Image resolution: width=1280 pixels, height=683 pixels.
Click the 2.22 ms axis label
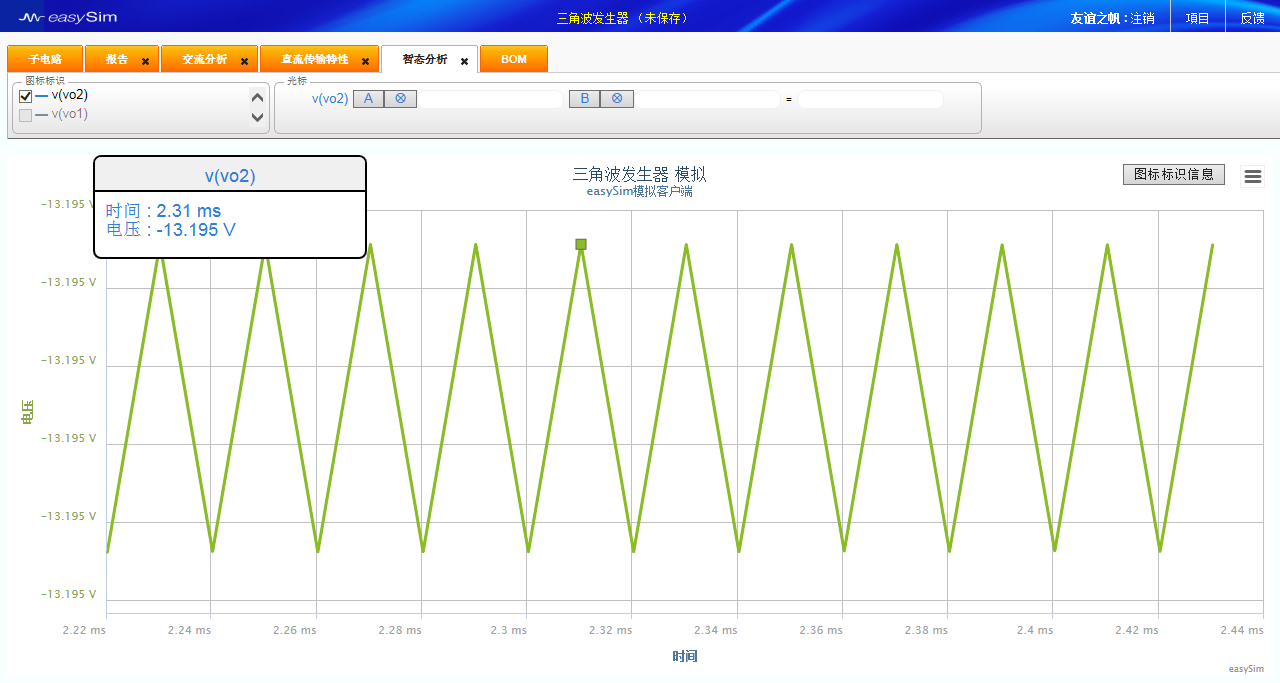point(84,630)
